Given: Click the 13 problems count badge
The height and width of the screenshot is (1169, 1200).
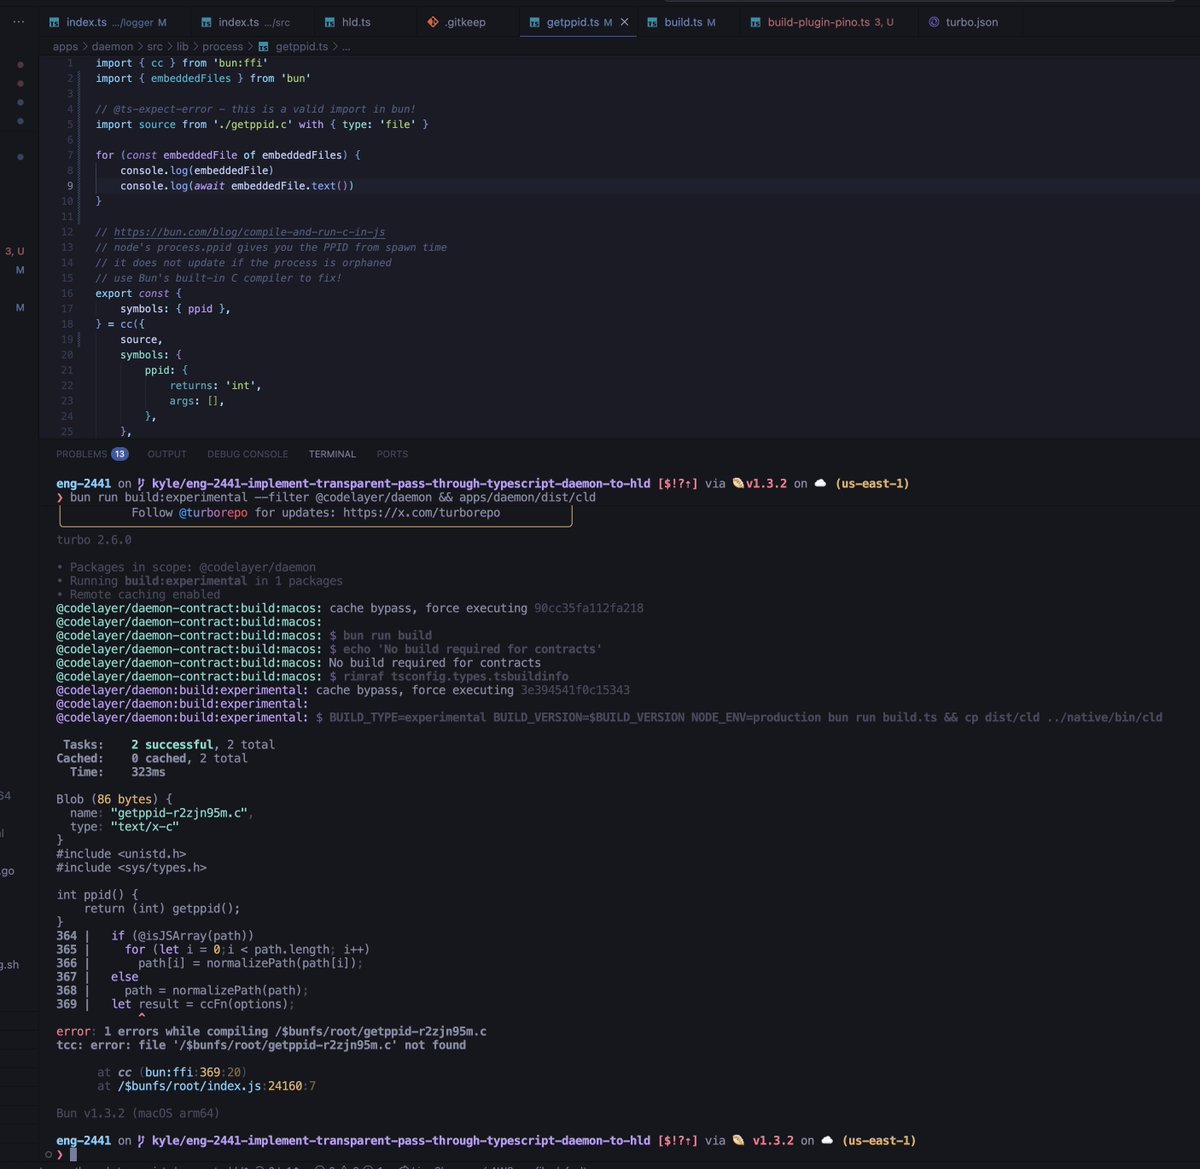Looking at the screenshot, I should click(119, 454).
